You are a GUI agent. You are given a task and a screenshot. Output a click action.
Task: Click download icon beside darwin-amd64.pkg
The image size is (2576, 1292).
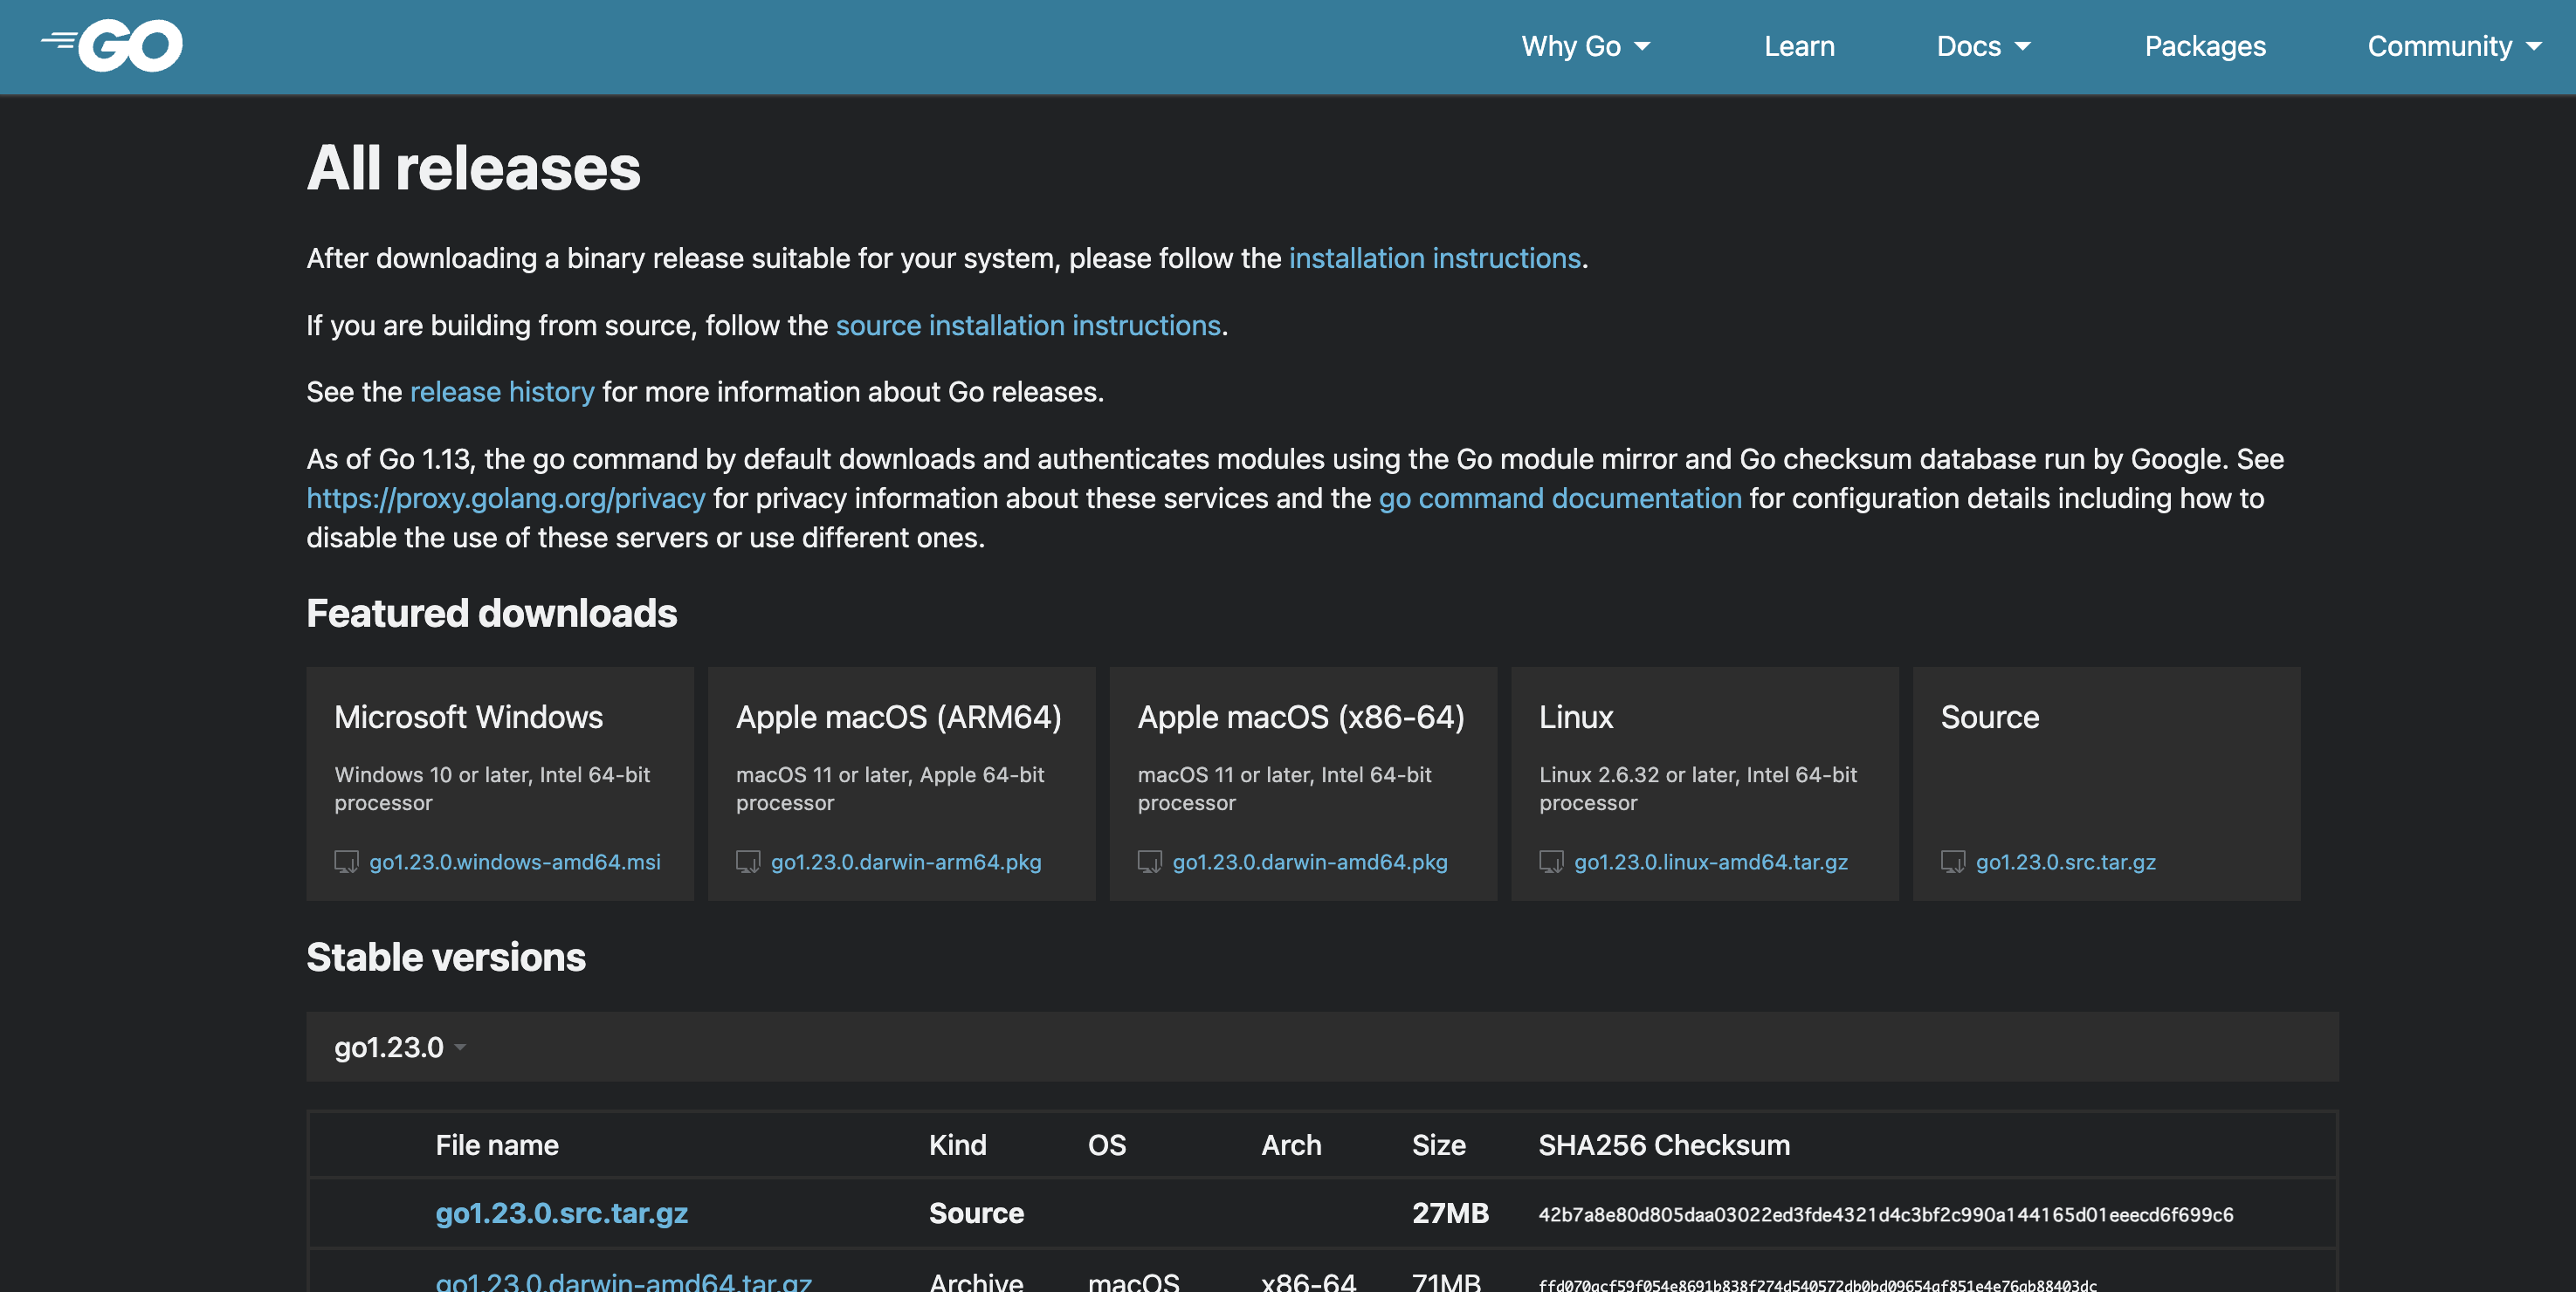click(1149, 861)
